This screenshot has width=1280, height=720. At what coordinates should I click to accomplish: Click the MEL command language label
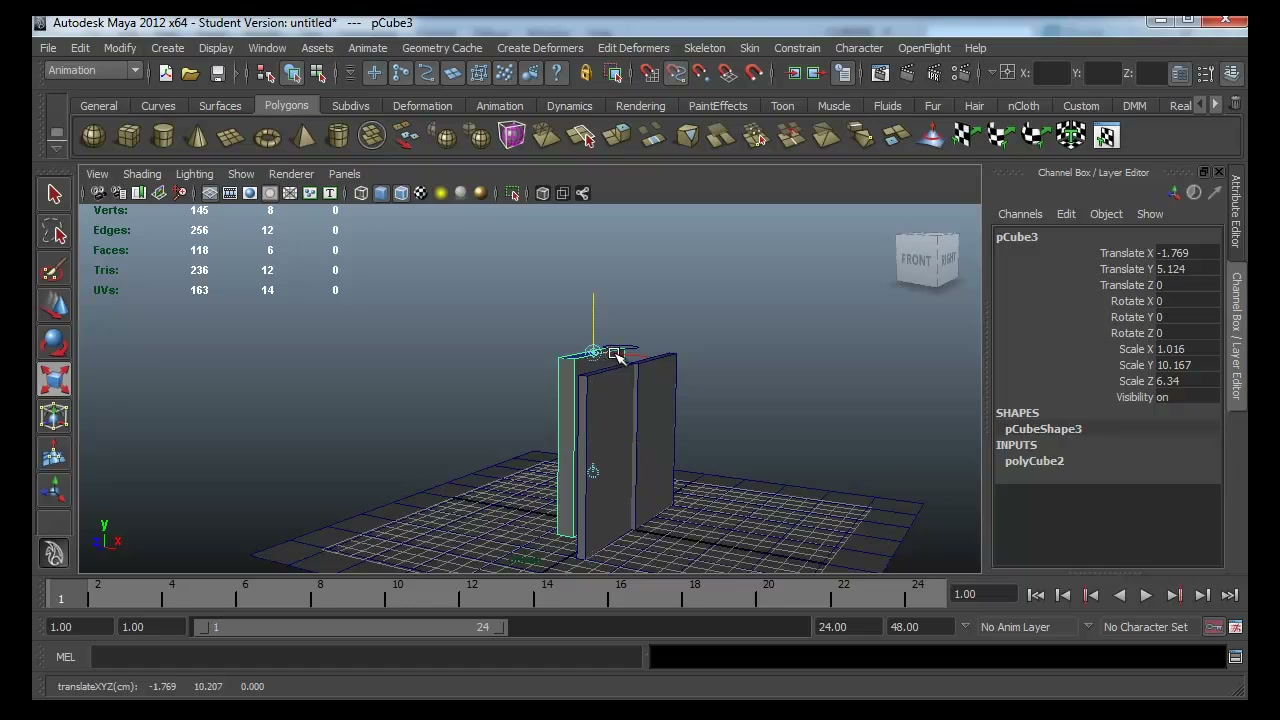65,657
